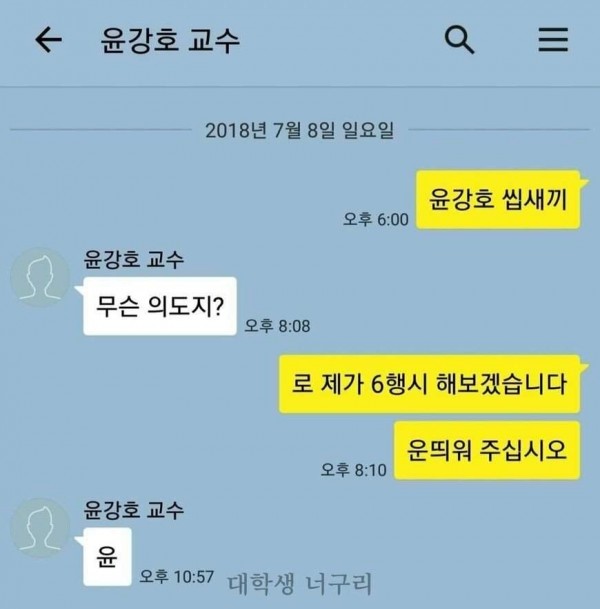Open the hamburger menu icon
Viewport: 600px width, 609px height.
[x=553, y=40]
